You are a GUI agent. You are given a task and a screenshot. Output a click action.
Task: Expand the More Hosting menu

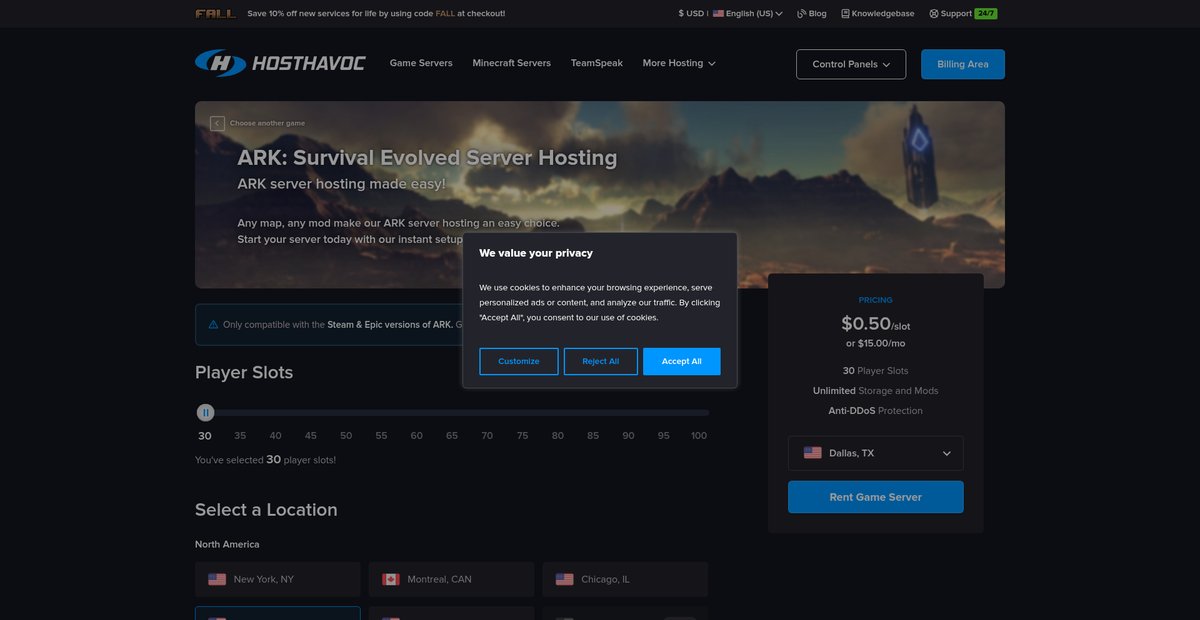(679, 63)
